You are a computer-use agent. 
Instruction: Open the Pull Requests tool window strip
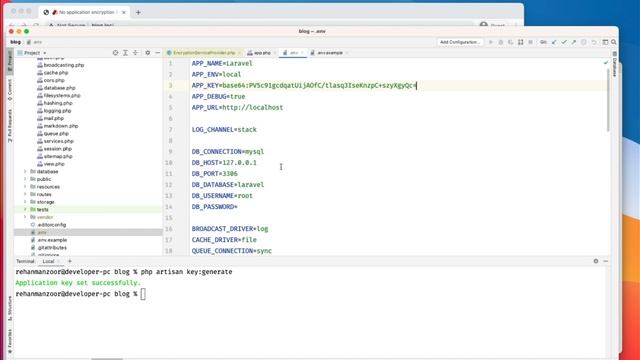point(10,126)
